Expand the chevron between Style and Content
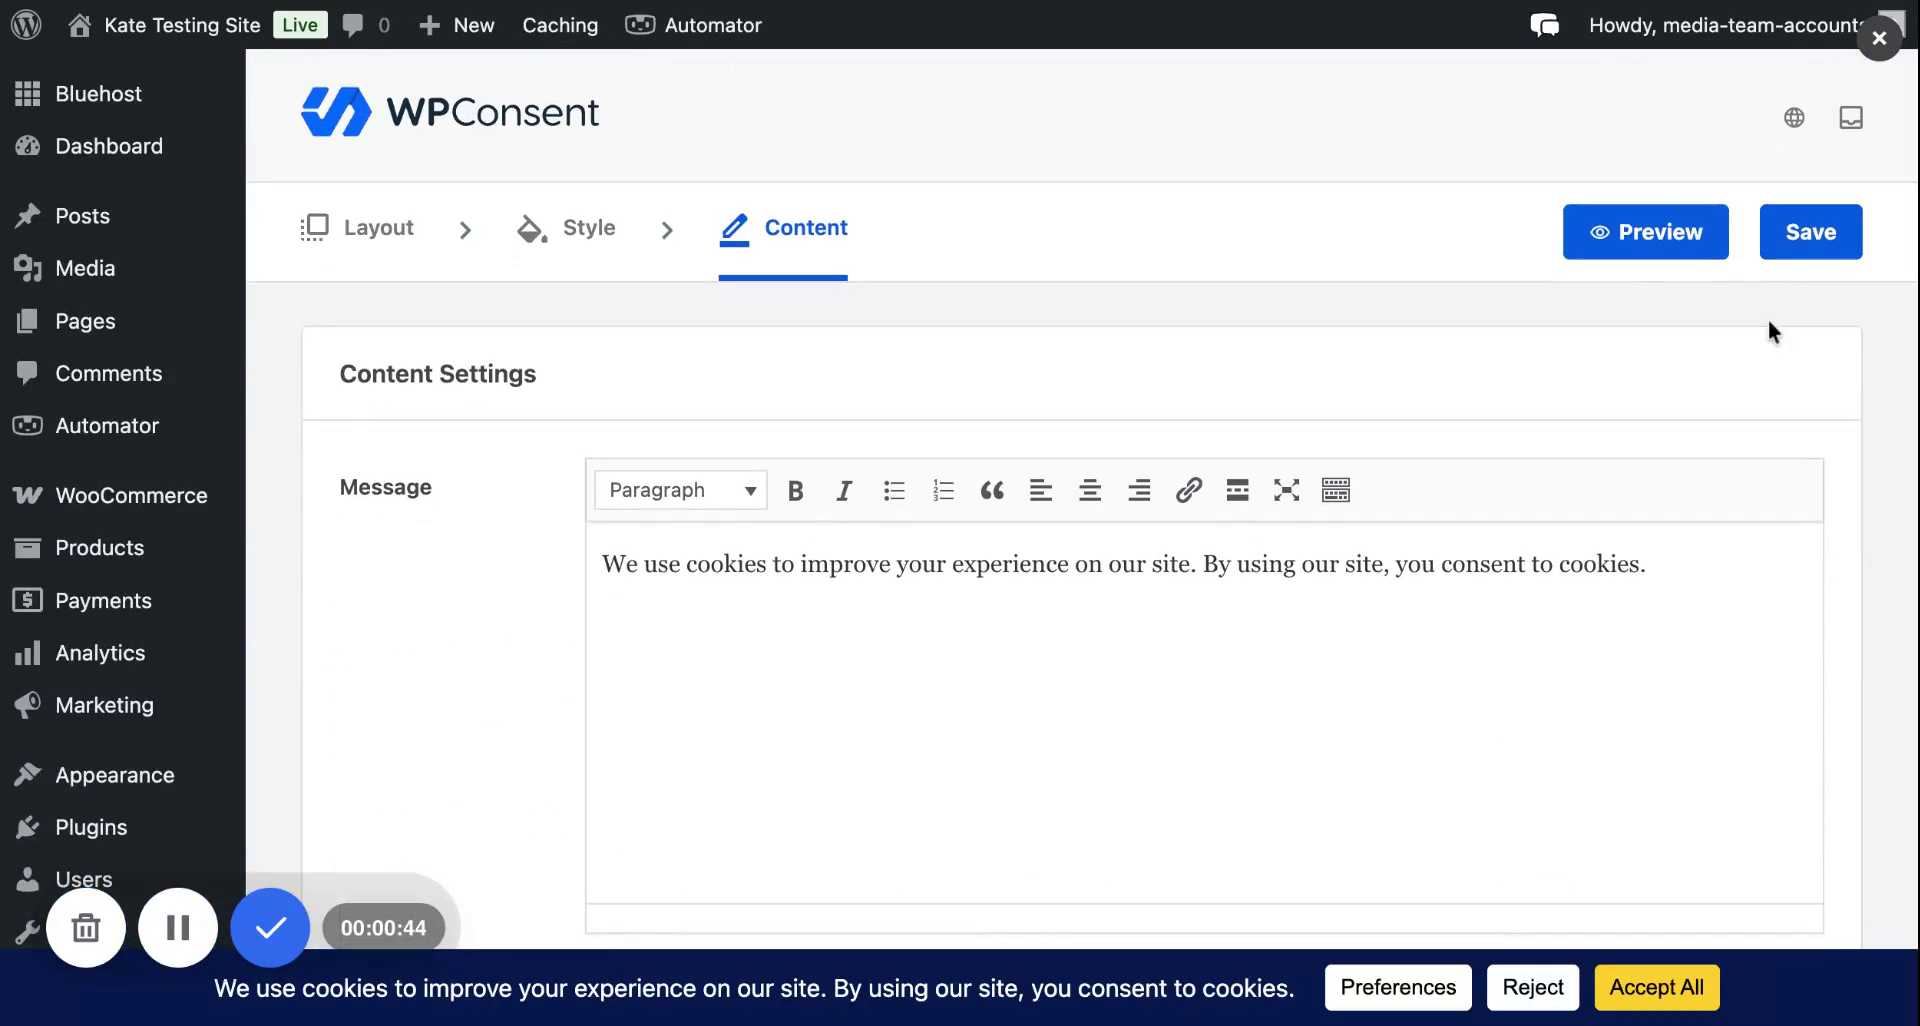The width and height of the screenshot is (1920, 1026). [667, 230]
